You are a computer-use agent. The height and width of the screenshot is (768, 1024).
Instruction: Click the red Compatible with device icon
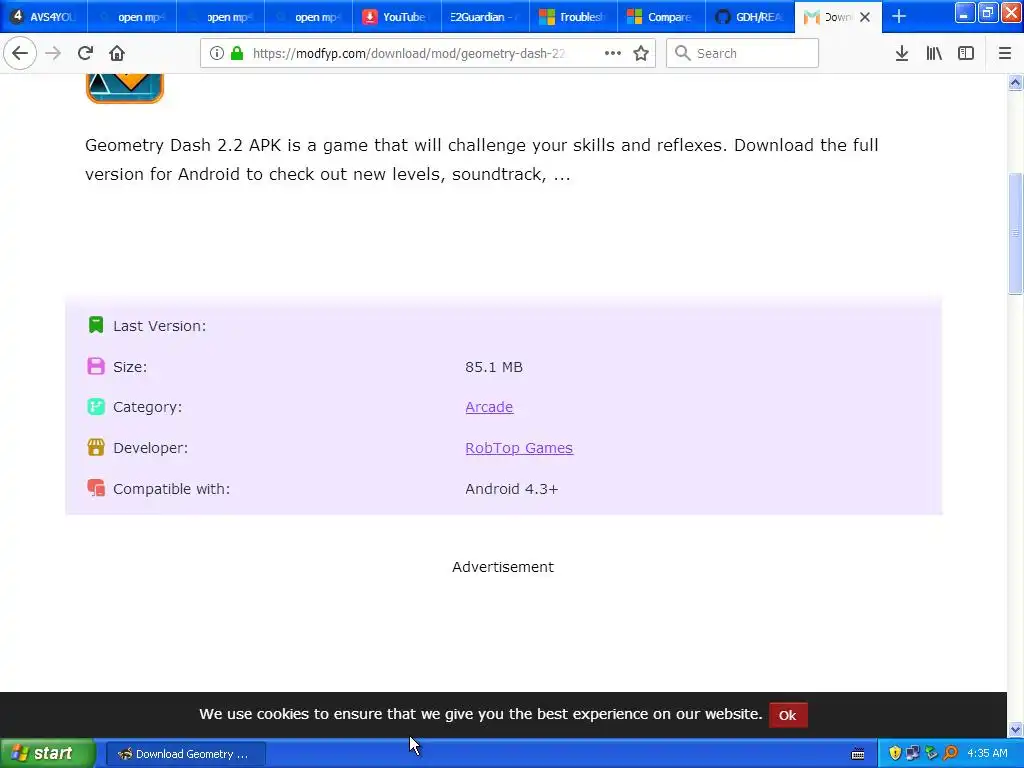click(96, 488)
